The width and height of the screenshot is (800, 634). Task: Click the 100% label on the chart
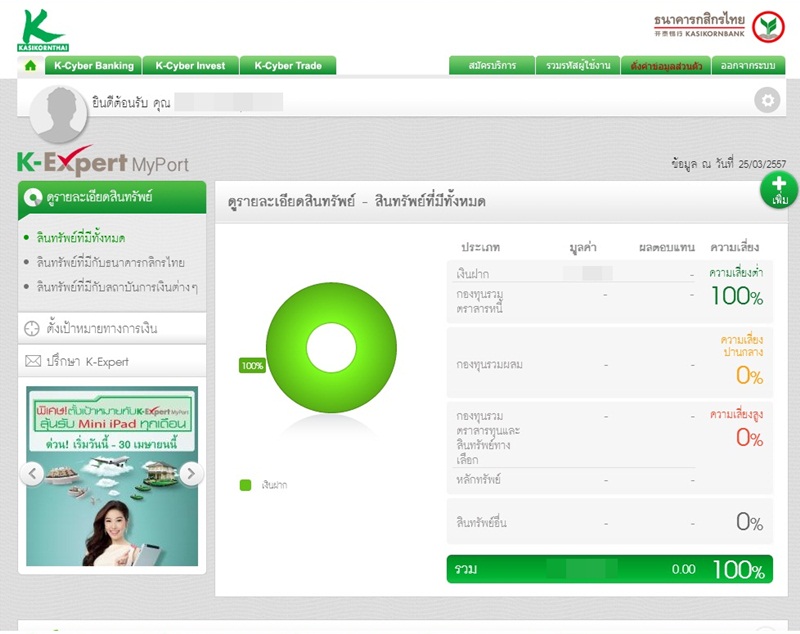252,366
